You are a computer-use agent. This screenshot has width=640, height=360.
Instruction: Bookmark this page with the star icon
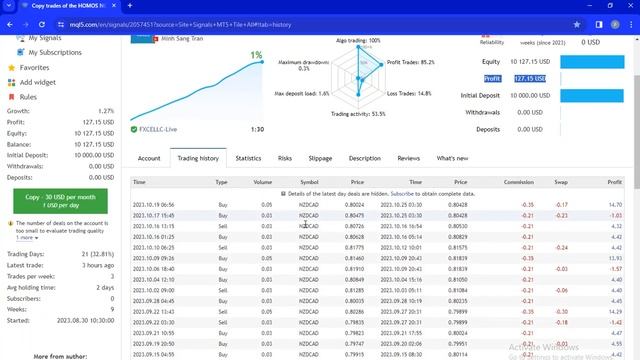(577, 24)
